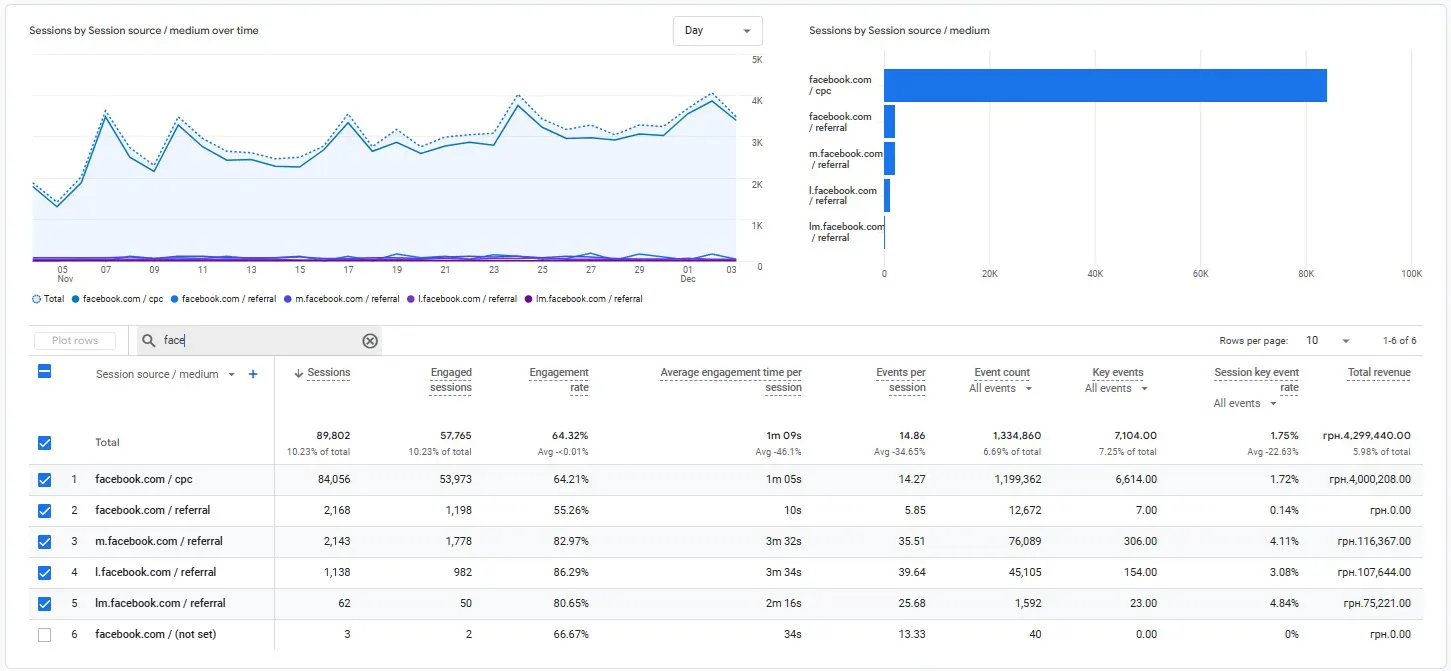1451x671 pixels.
Task: Click the Plot rows button
Action: coord(75,341)
